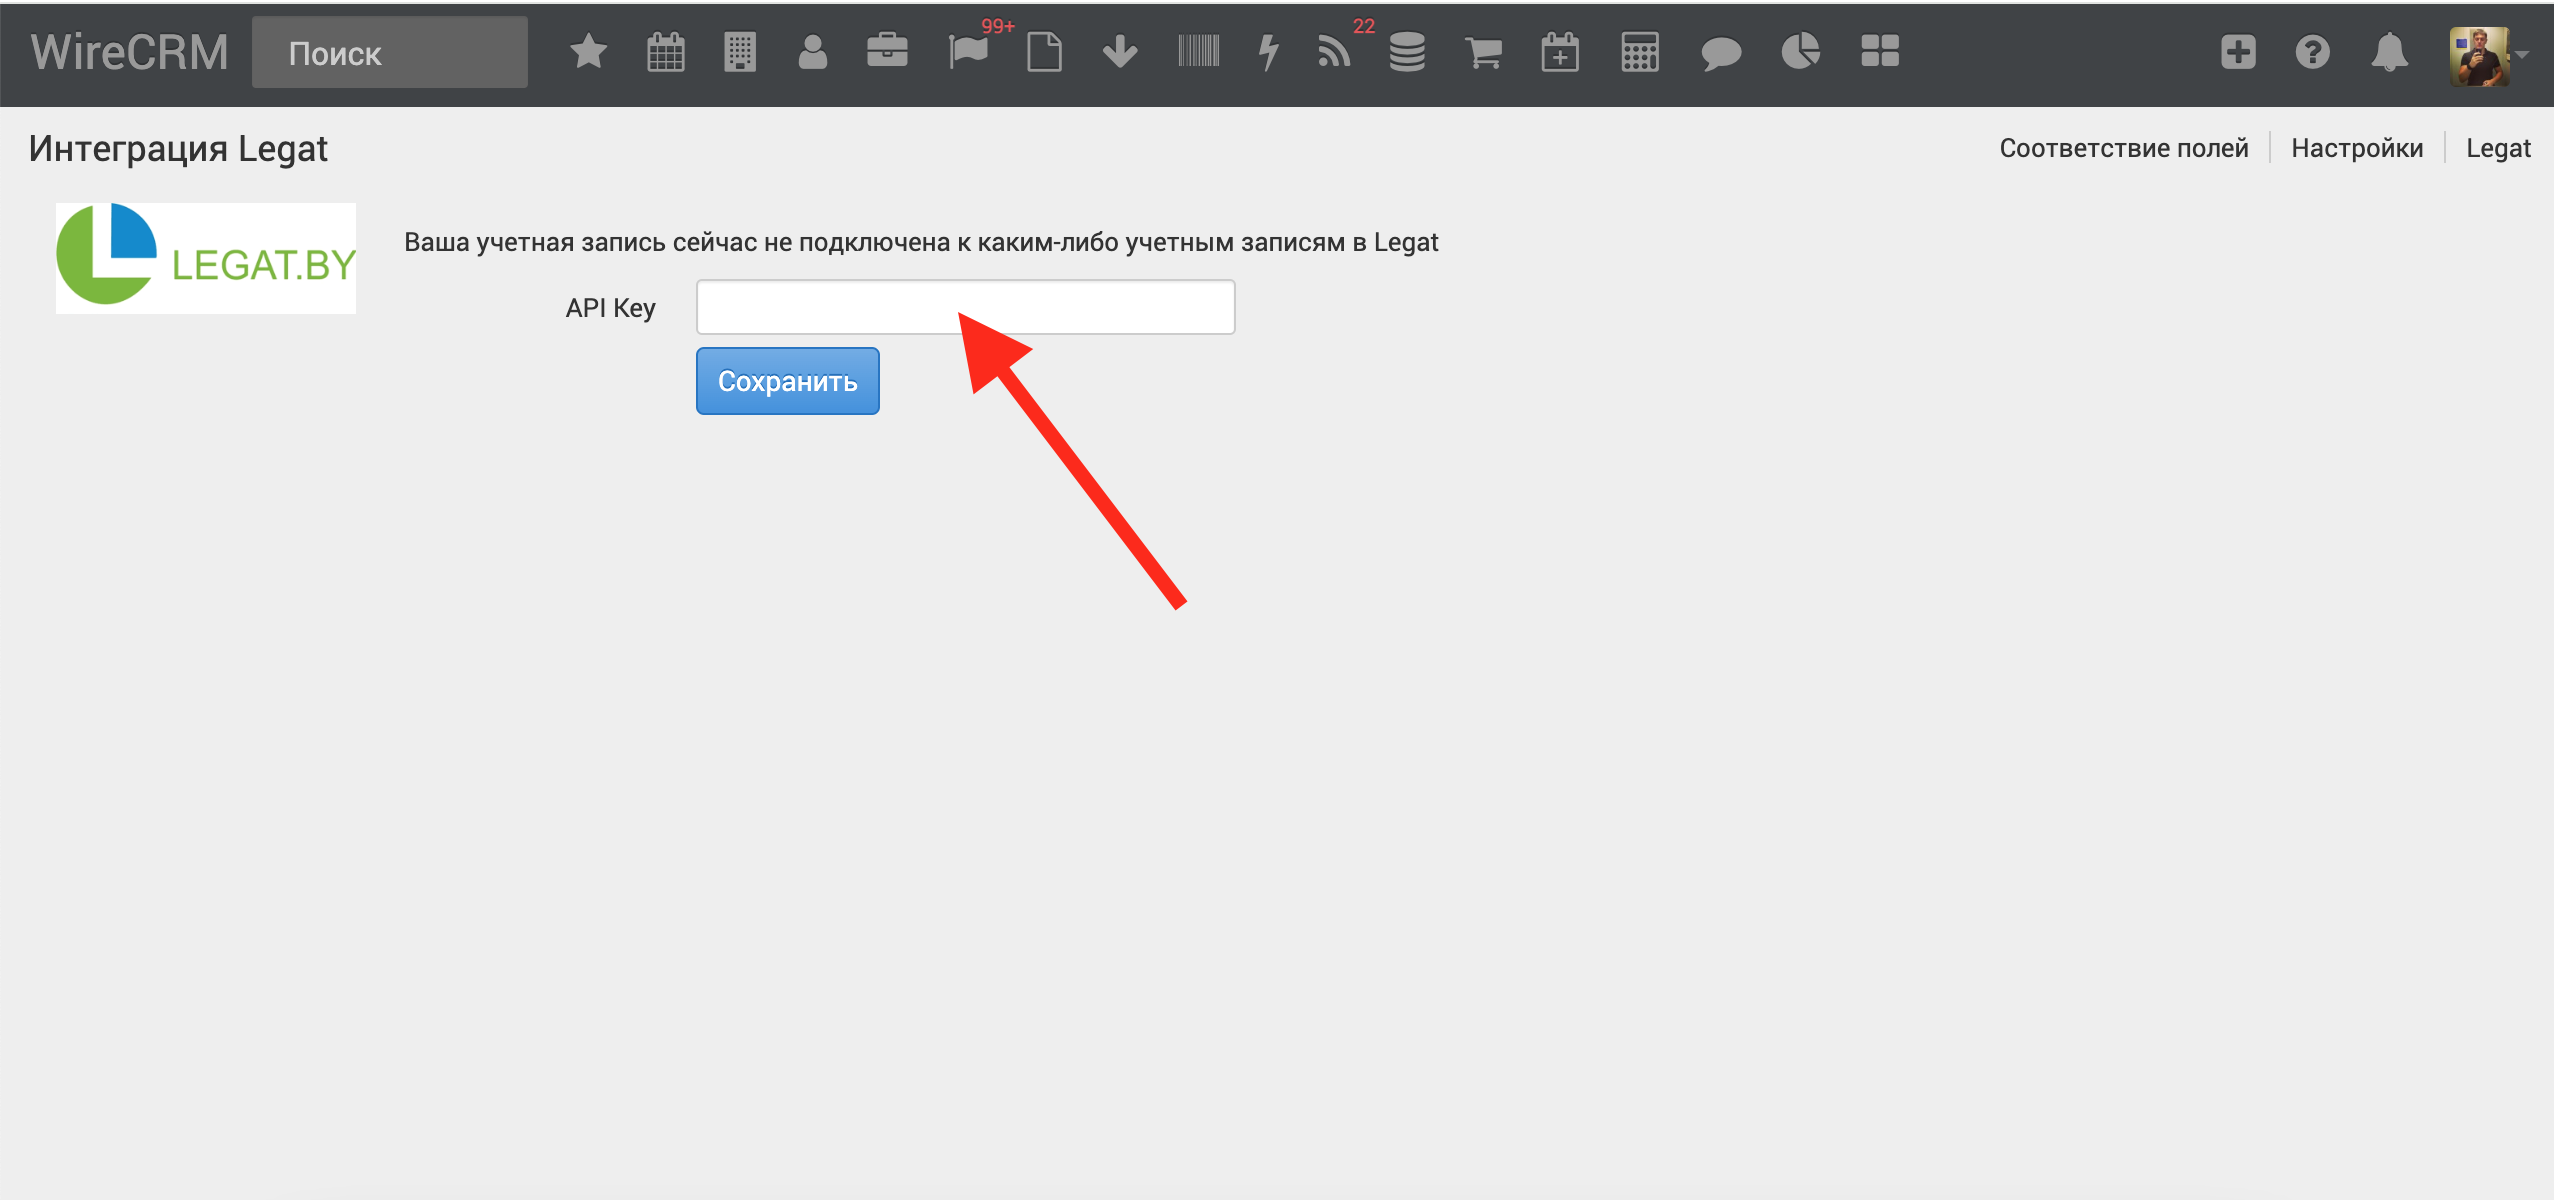Click the down arrow import icon
This screenshot has height=1200, width=2554.
1120,52
